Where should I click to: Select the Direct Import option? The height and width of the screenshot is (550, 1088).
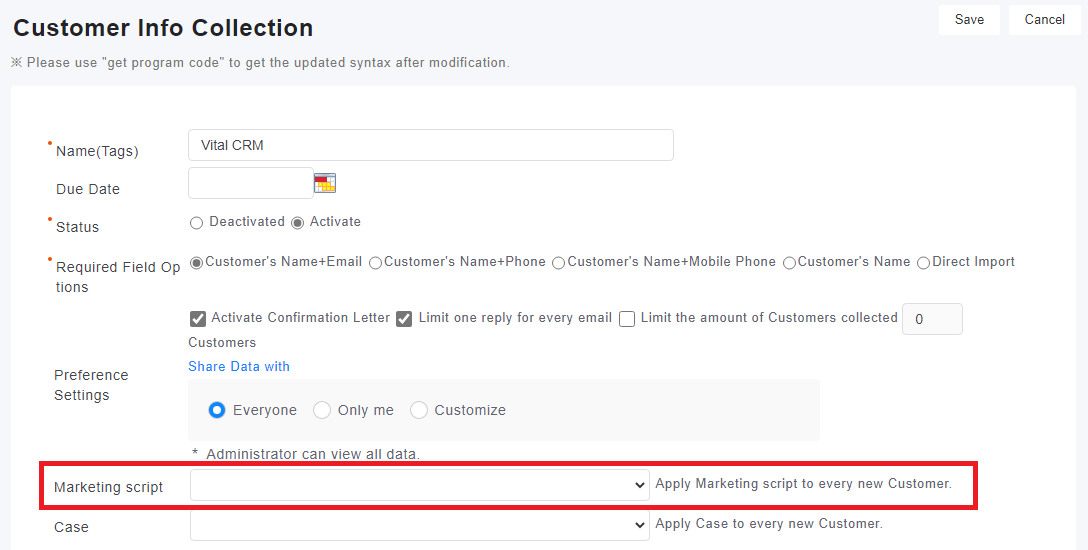click(923, 263)
